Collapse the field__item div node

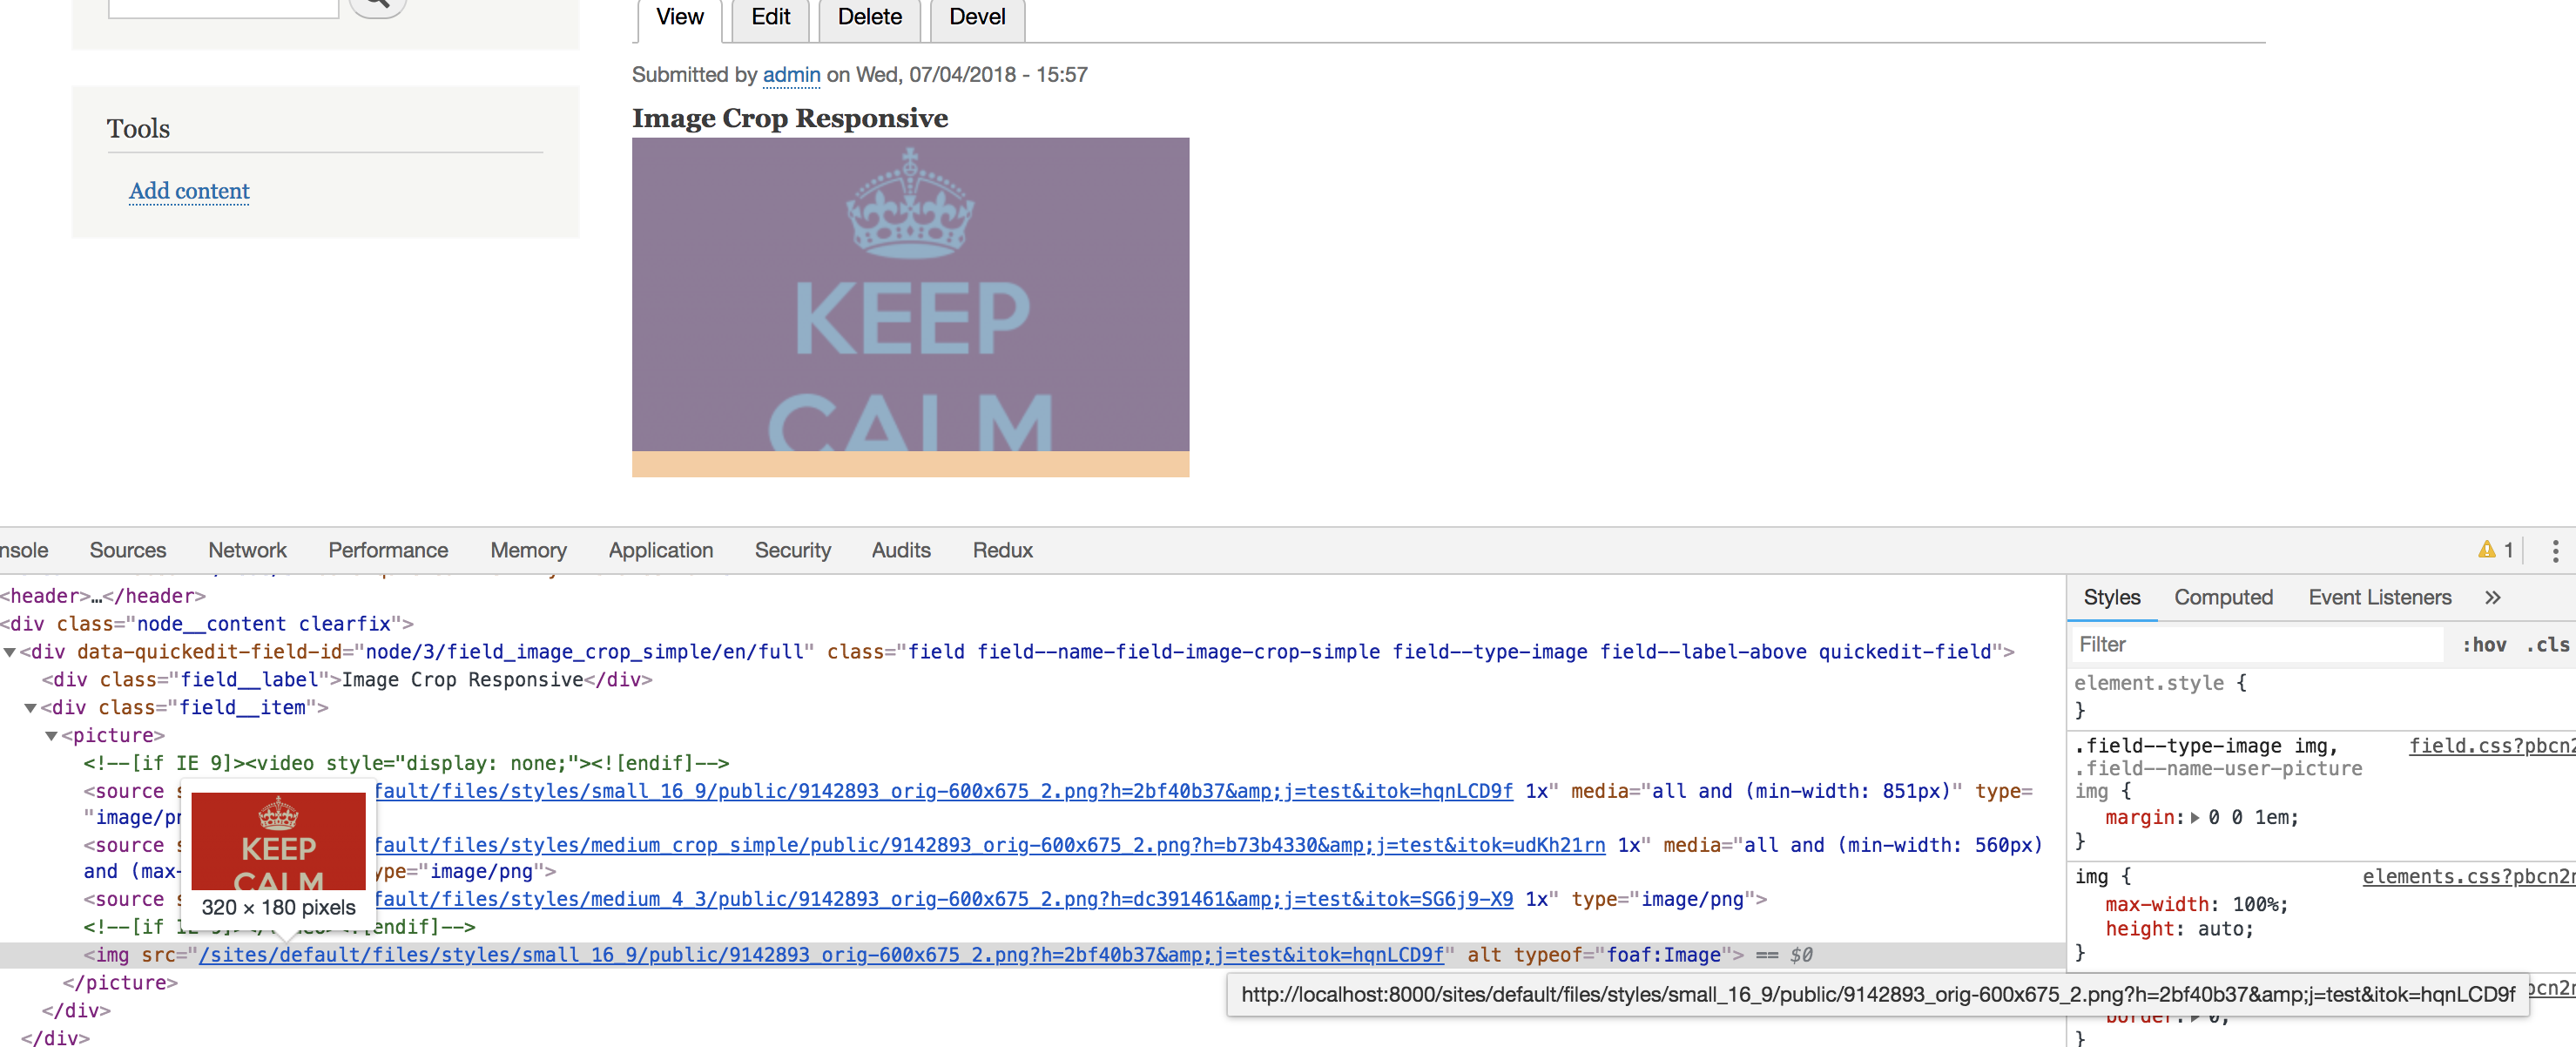pos(30,708)
